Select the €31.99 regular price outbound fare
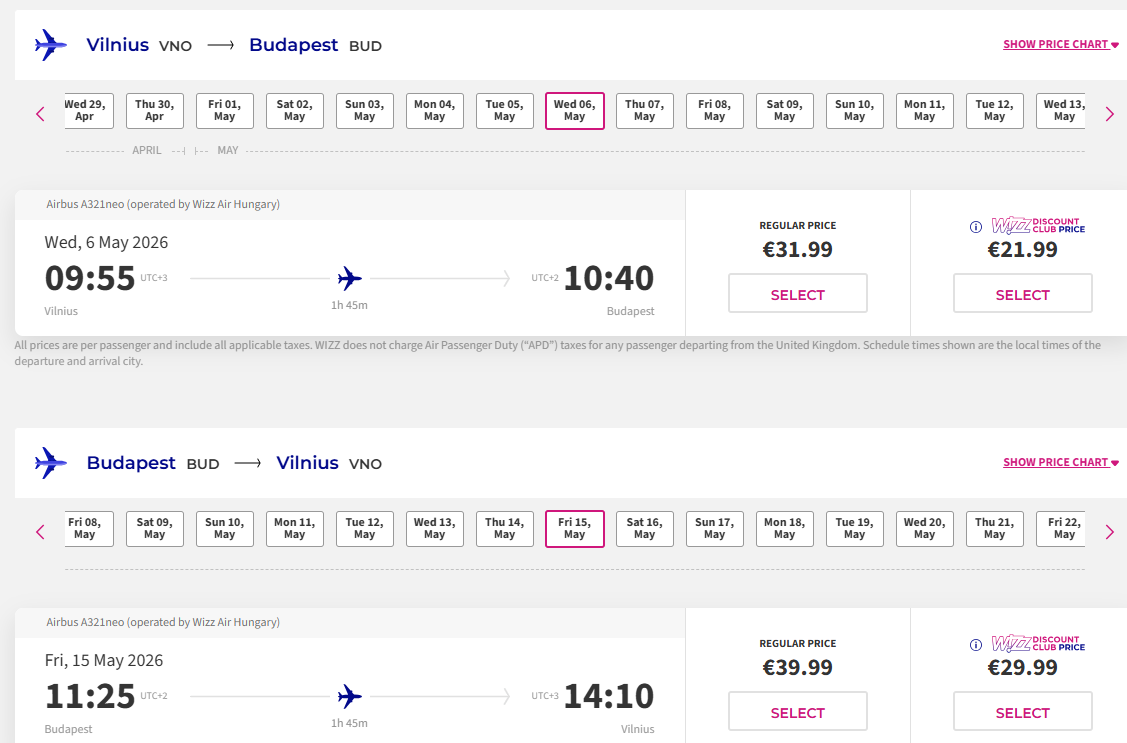Image resolution: width=1127 pixels, height=743 pixels. (x=797, y=295)
